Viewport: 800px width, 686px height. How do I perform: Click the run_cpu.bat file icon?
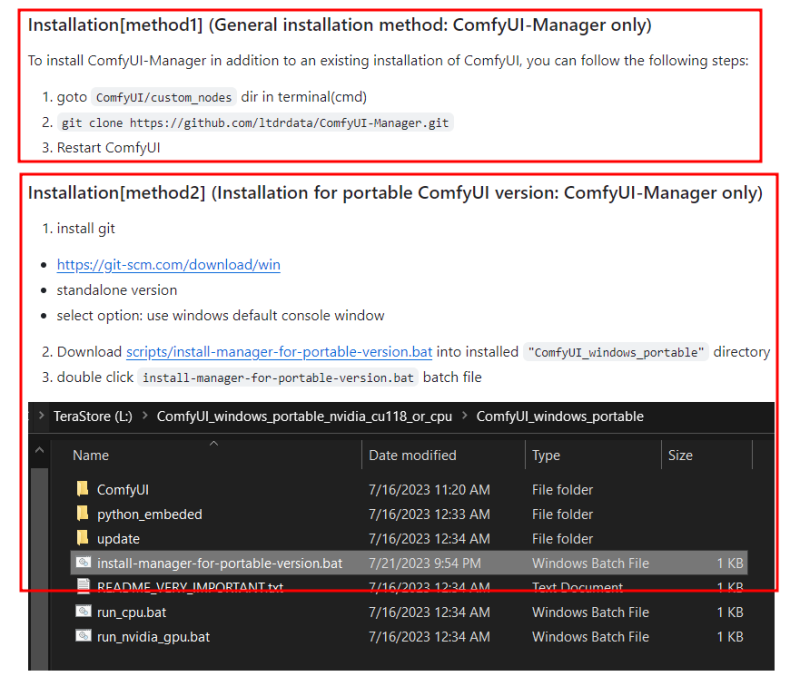click(83, 612)
